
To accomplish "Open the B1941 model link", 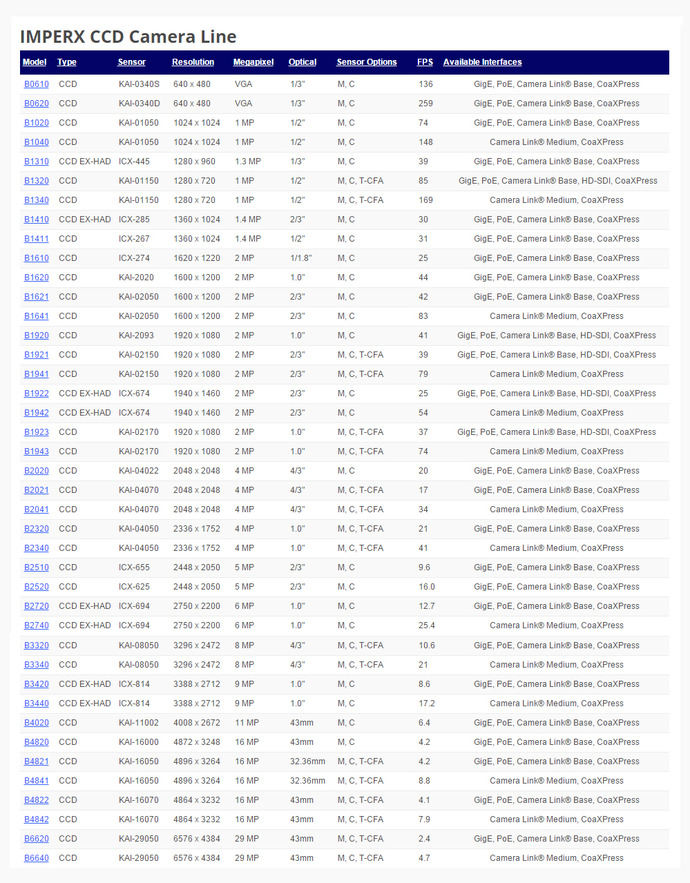I will [37, 374].
